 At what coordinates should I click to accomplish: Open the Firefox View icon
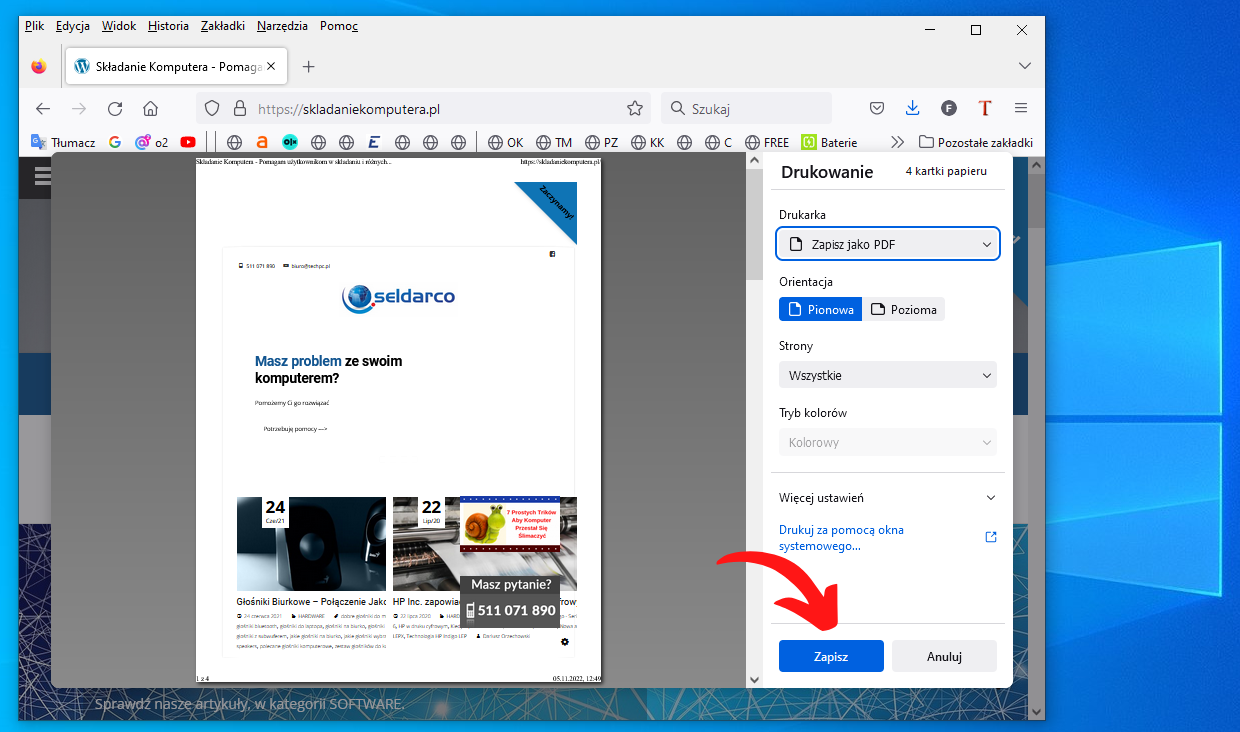pos(38,67)
